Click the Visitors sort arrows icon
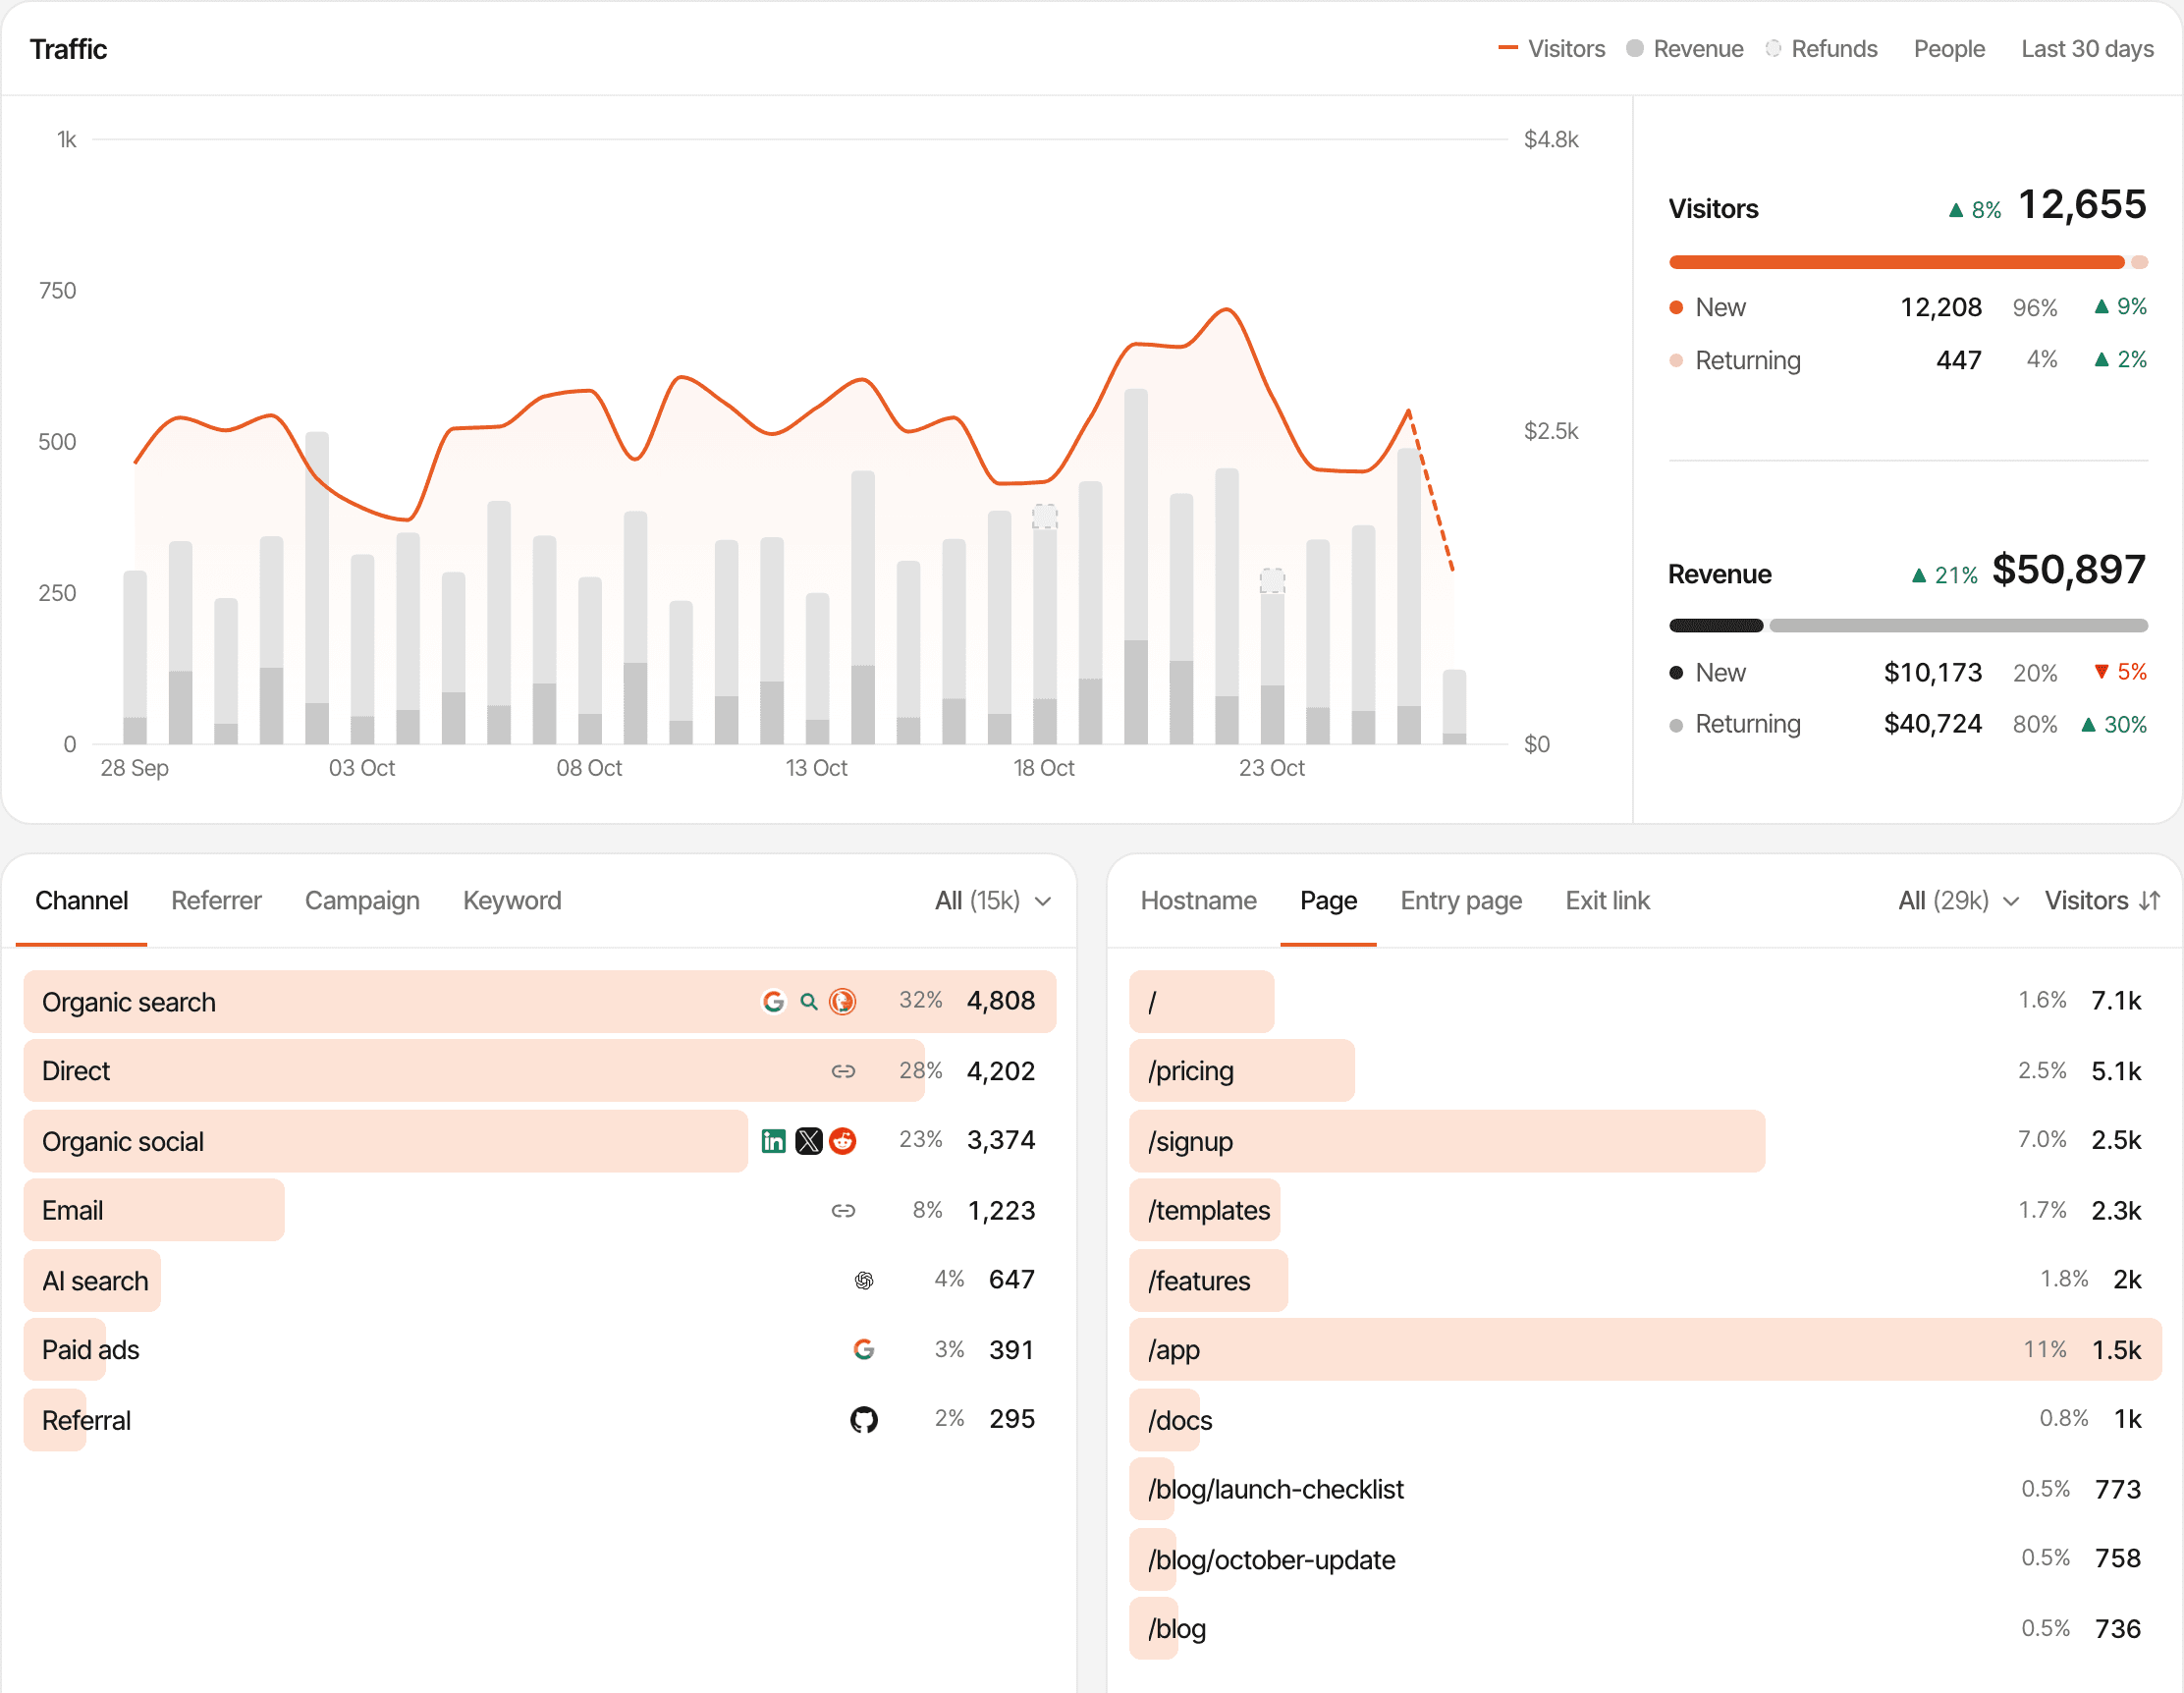 click(2149, 901)
